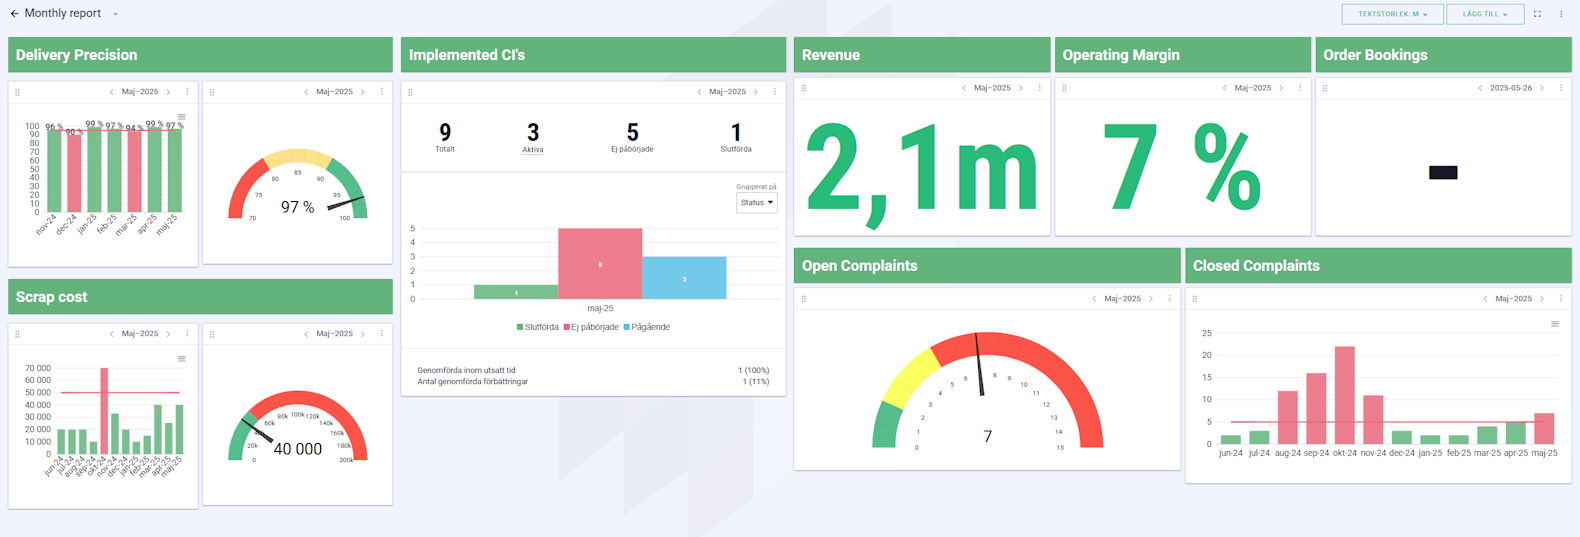Open the hamburger menu on Scrap cost bar chart
The image size is (1580, 537).
point(181,359)
